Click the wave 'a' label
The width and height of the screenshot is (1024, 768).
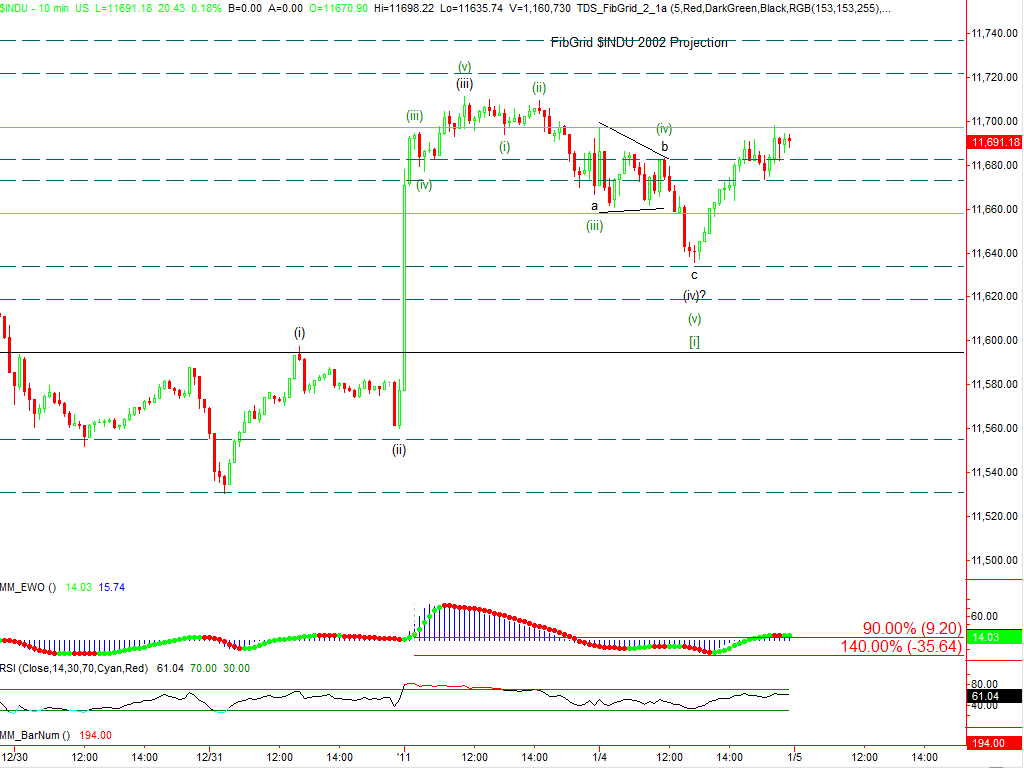click(x=594, y=206)
